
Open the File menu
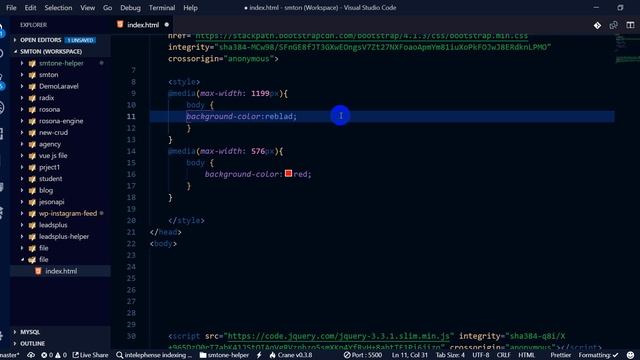(11, 8)
